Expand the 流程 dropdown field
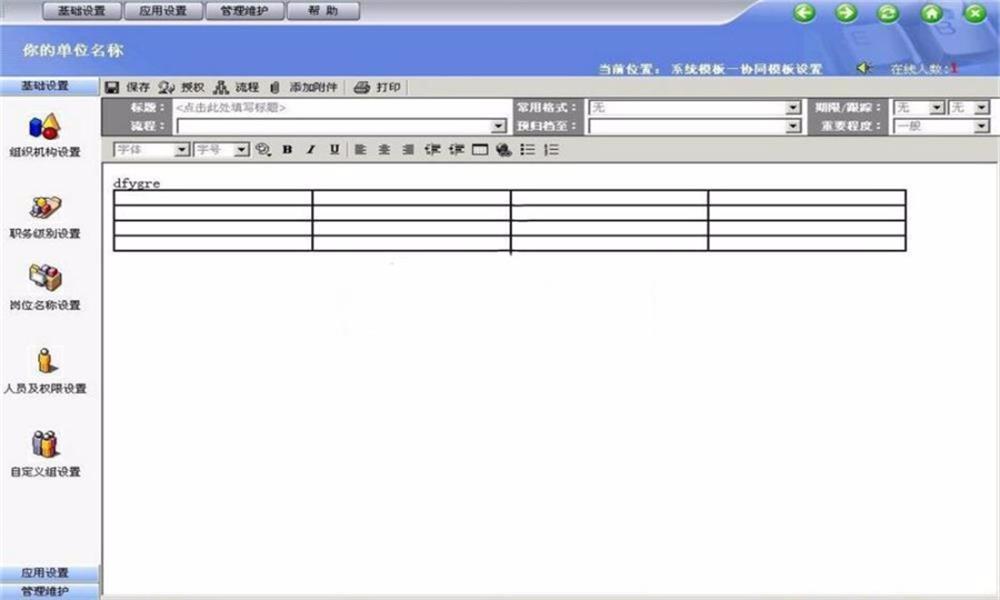This screenshot has width=1000, height=600. [499, 126]
